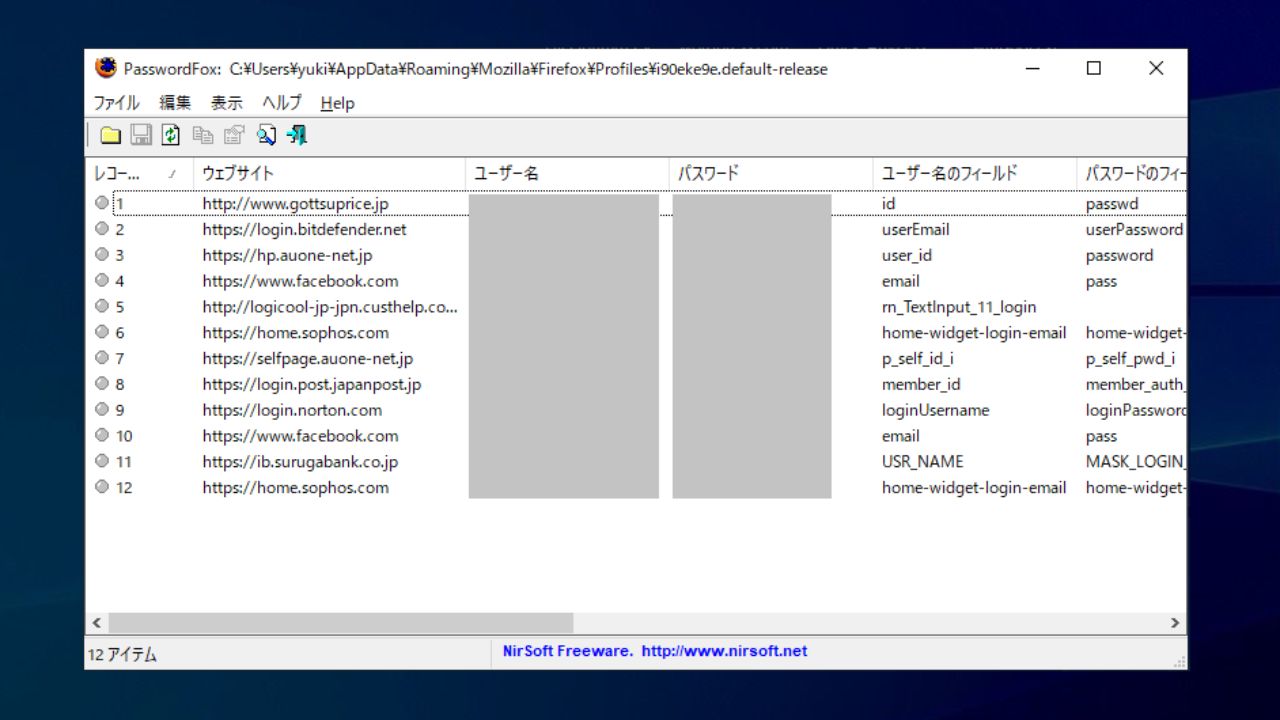Click the bullet icon of record 2
Screen dimensions: 1280x720
pos(102,229)
